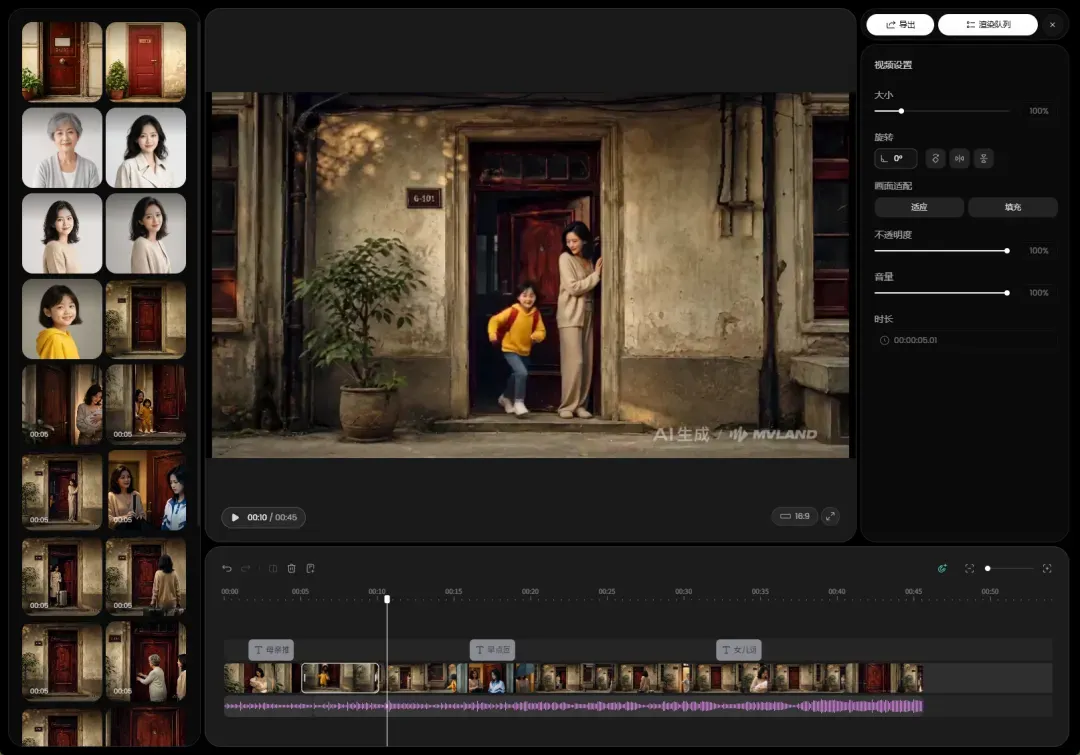1080x755 pixels.
Task: Click the green magnet snap icon
Action: (942, 568)
